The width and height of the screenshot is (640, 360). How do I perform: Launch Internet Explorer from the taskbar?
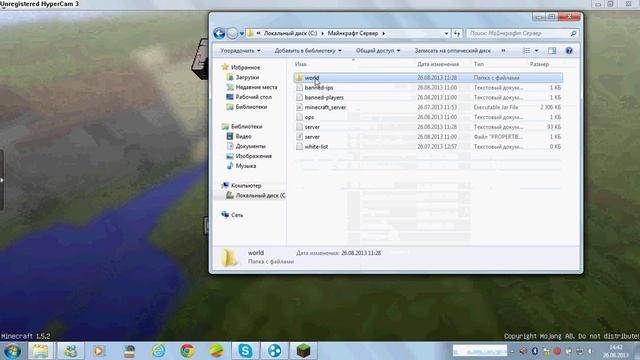click(158, 351)
